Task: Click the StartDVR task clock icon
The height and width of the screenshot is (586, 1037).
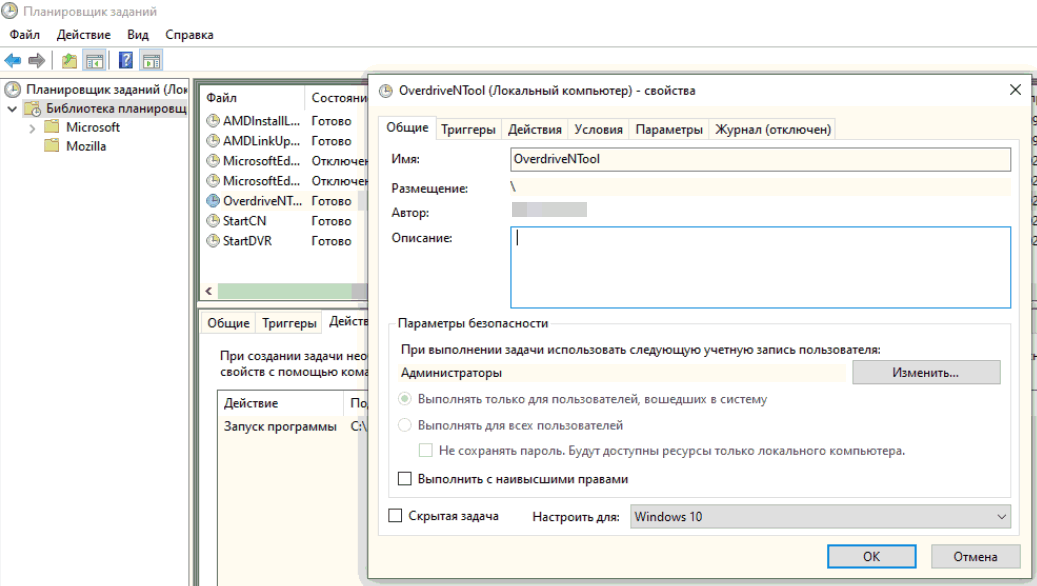Action: tap(213, 241)
